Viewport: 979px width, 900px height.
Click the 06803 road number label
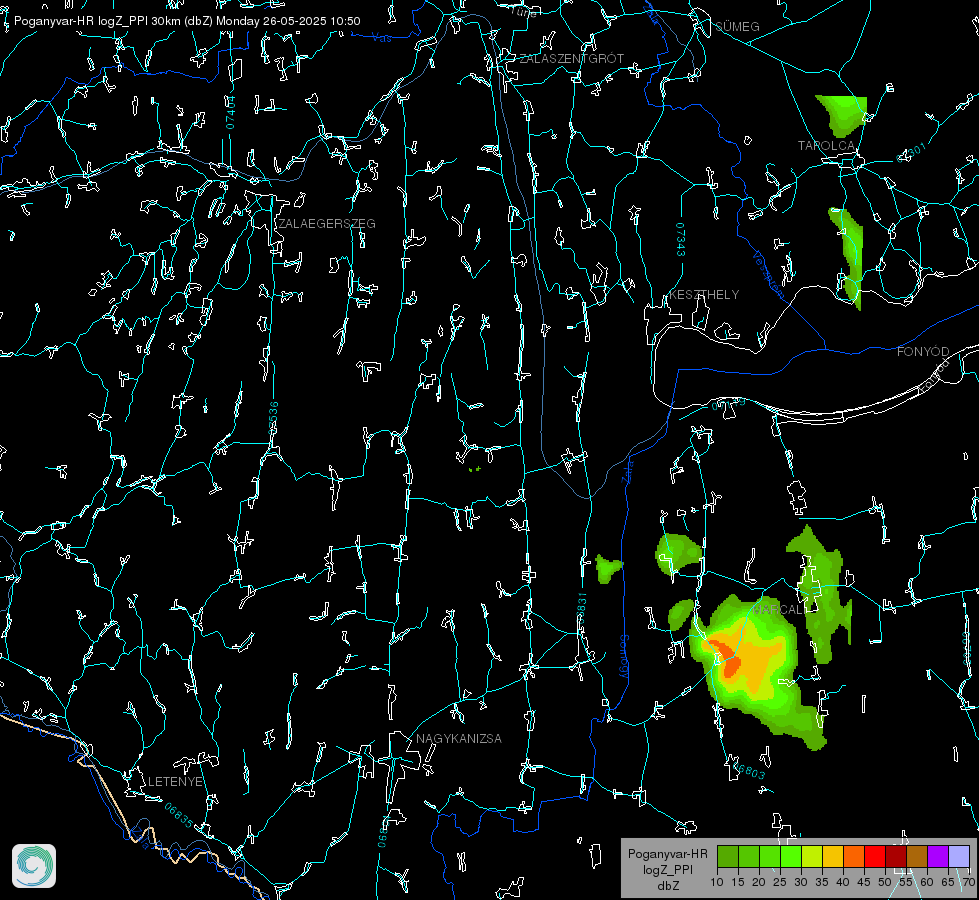749,771
